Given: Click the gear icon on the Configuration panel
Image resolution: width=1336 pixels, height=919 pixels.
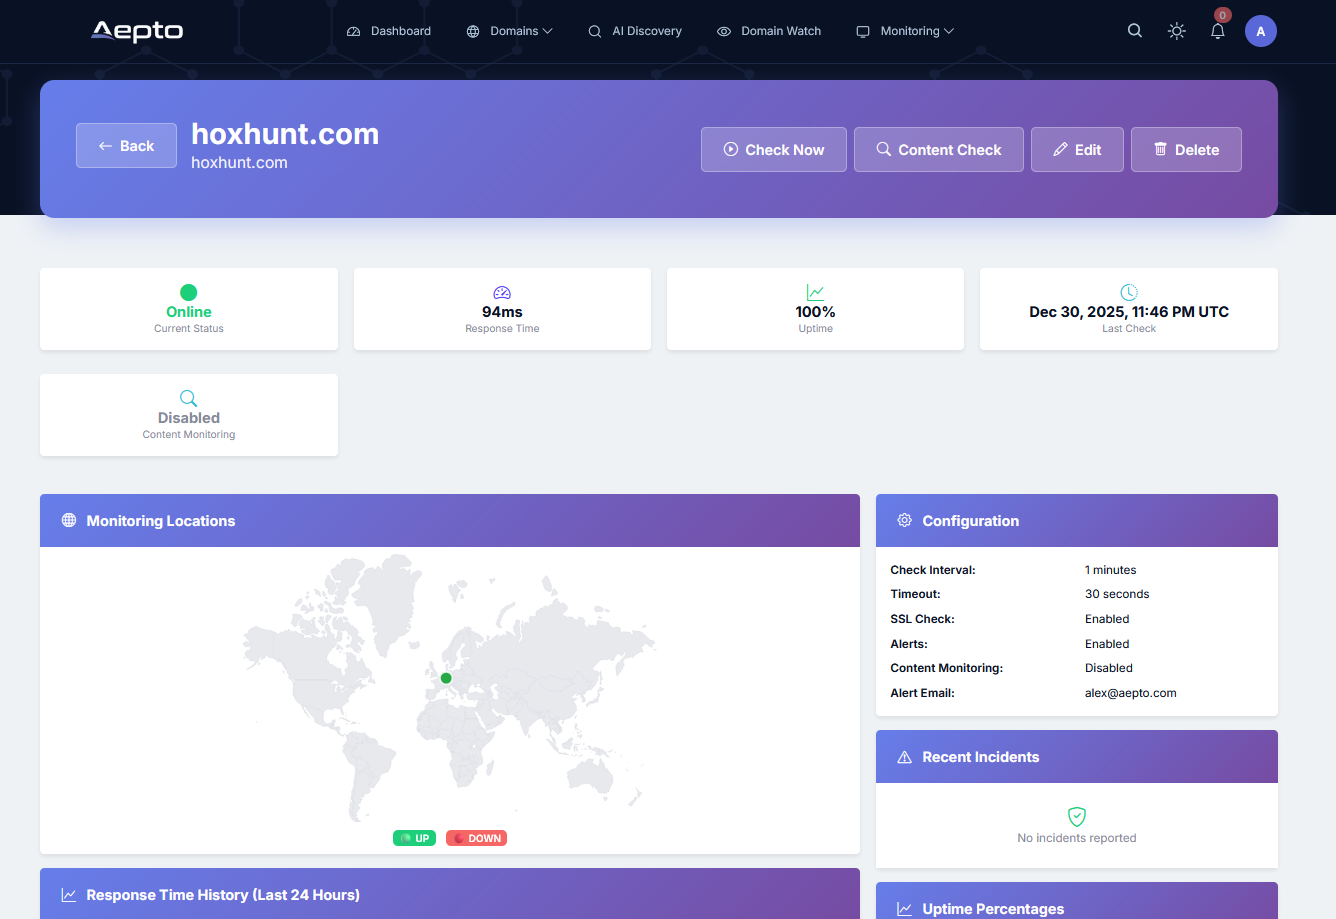Looking at the screenshot, I should pyautogui.click(x=904, y=520).
